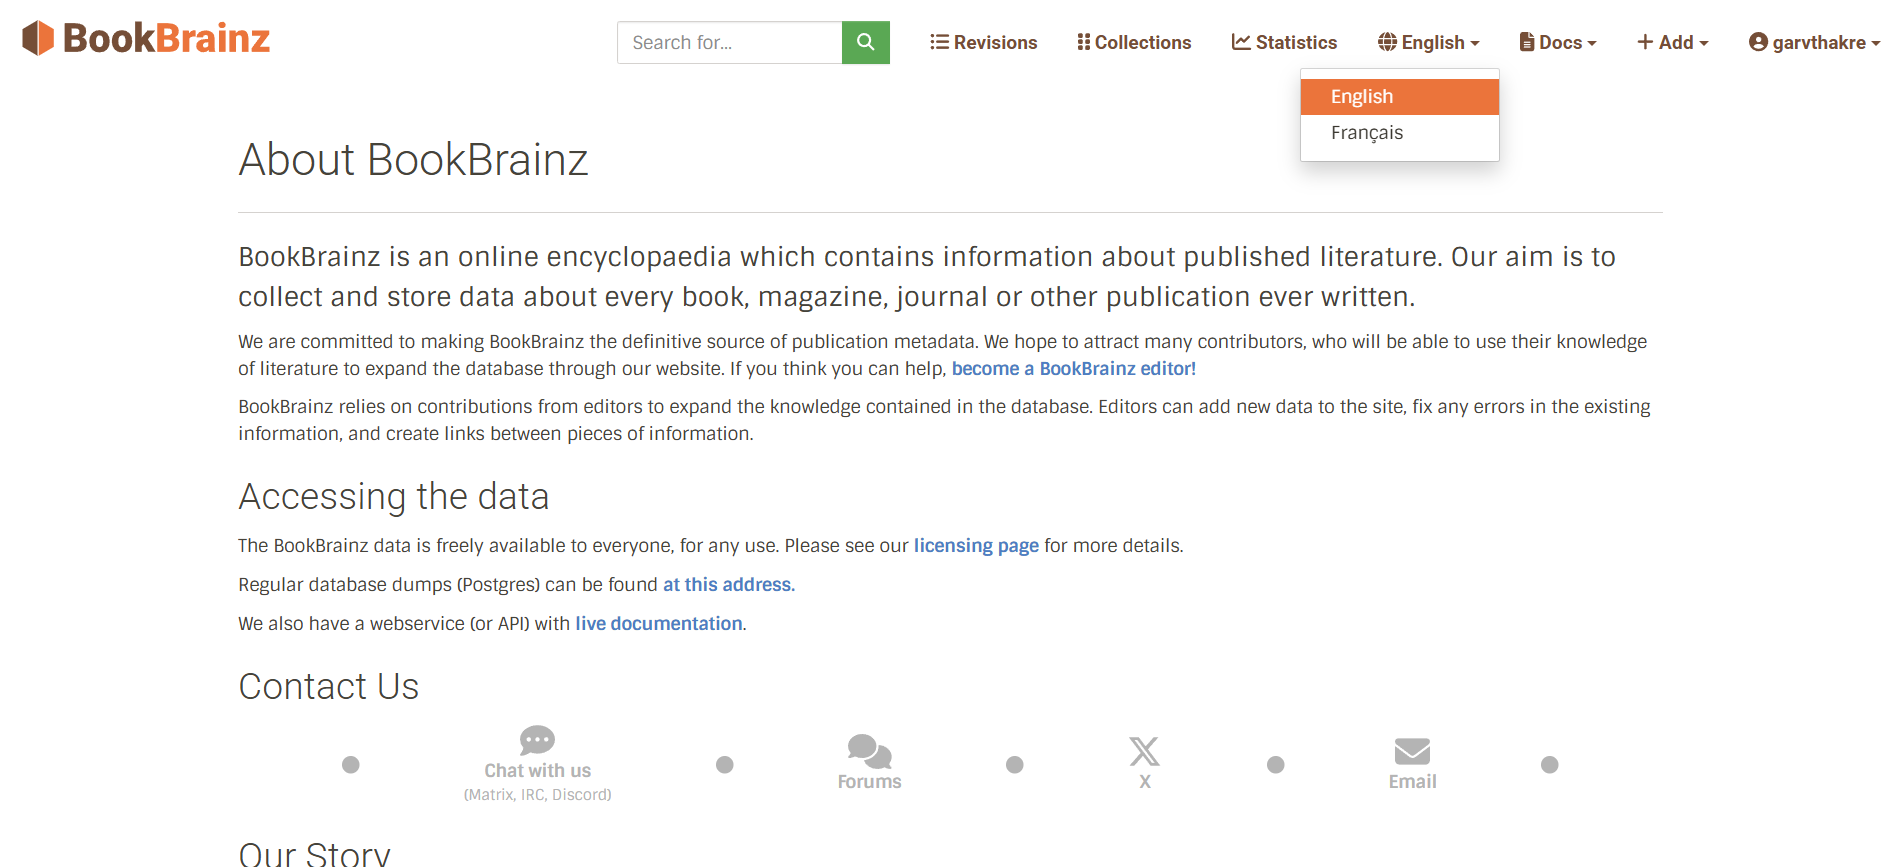Collapse the English language dropdown
The height and width of the screenshot is (867, 1900).
tap(1428, 42)
